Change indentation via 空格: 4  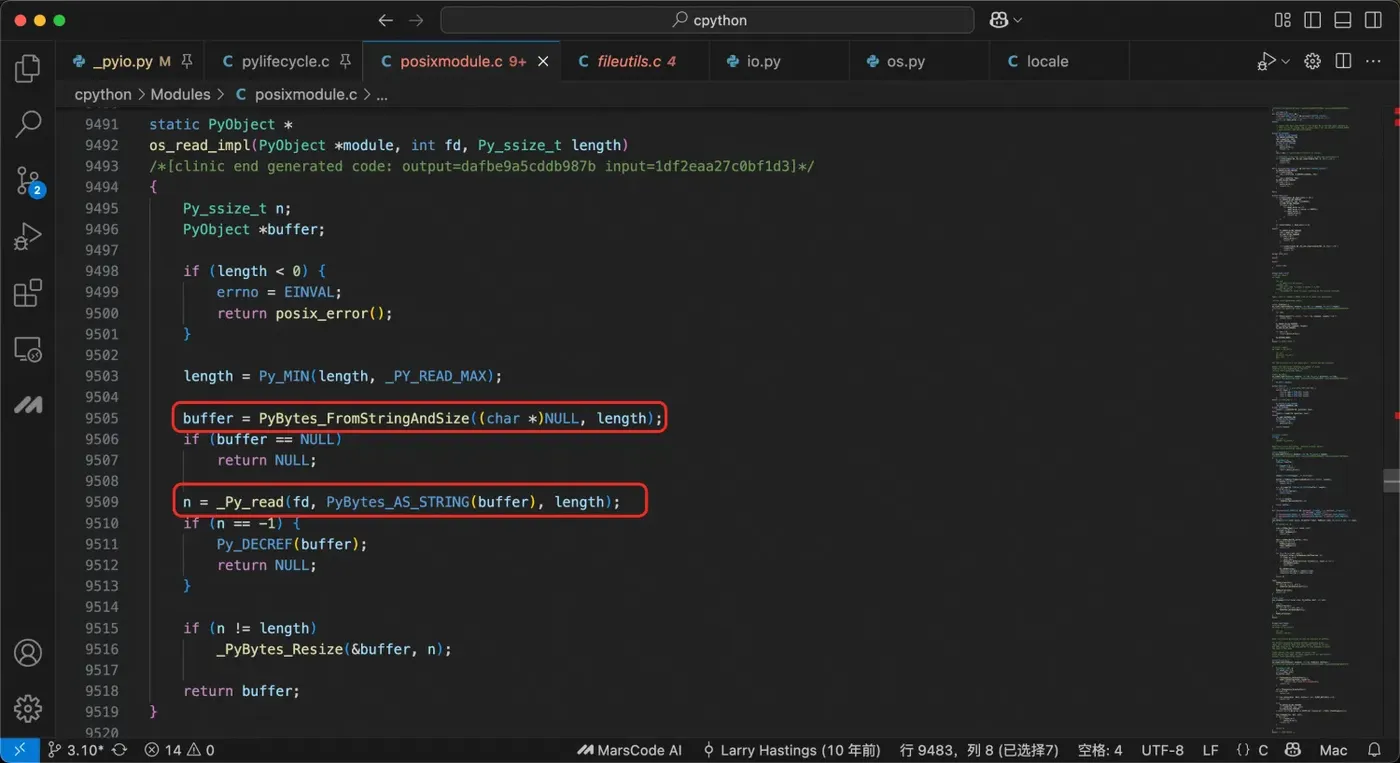[x=1100, y=750]
